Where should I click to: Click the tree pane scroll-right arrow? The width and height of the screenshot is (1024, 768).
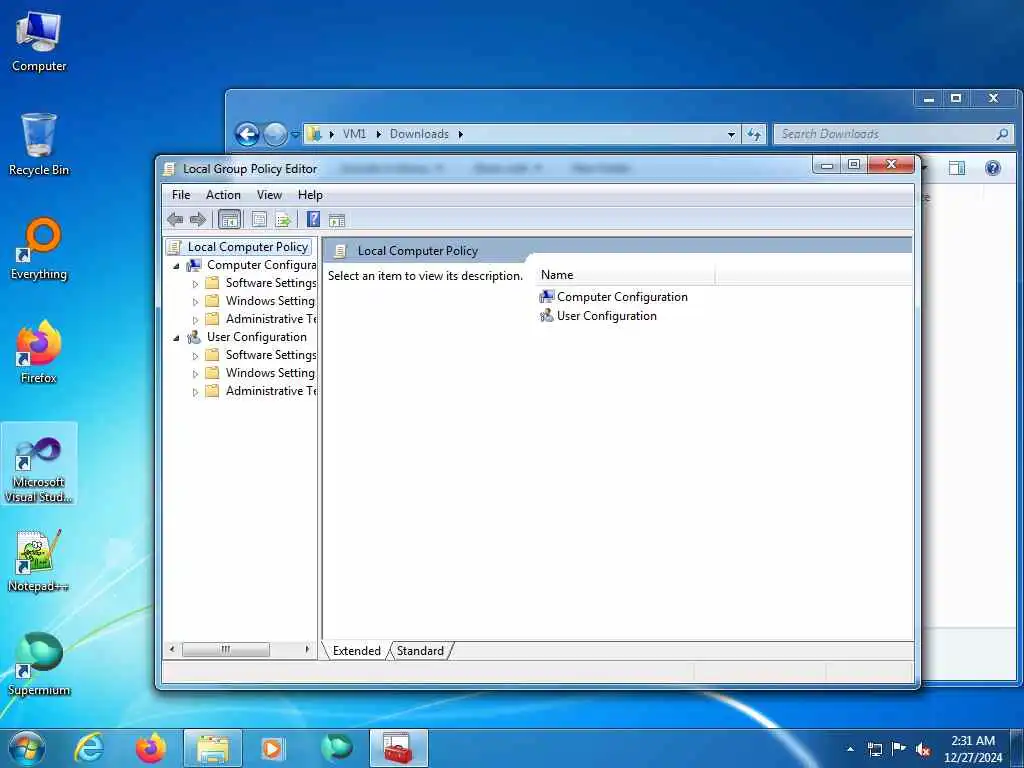point(307,649)
